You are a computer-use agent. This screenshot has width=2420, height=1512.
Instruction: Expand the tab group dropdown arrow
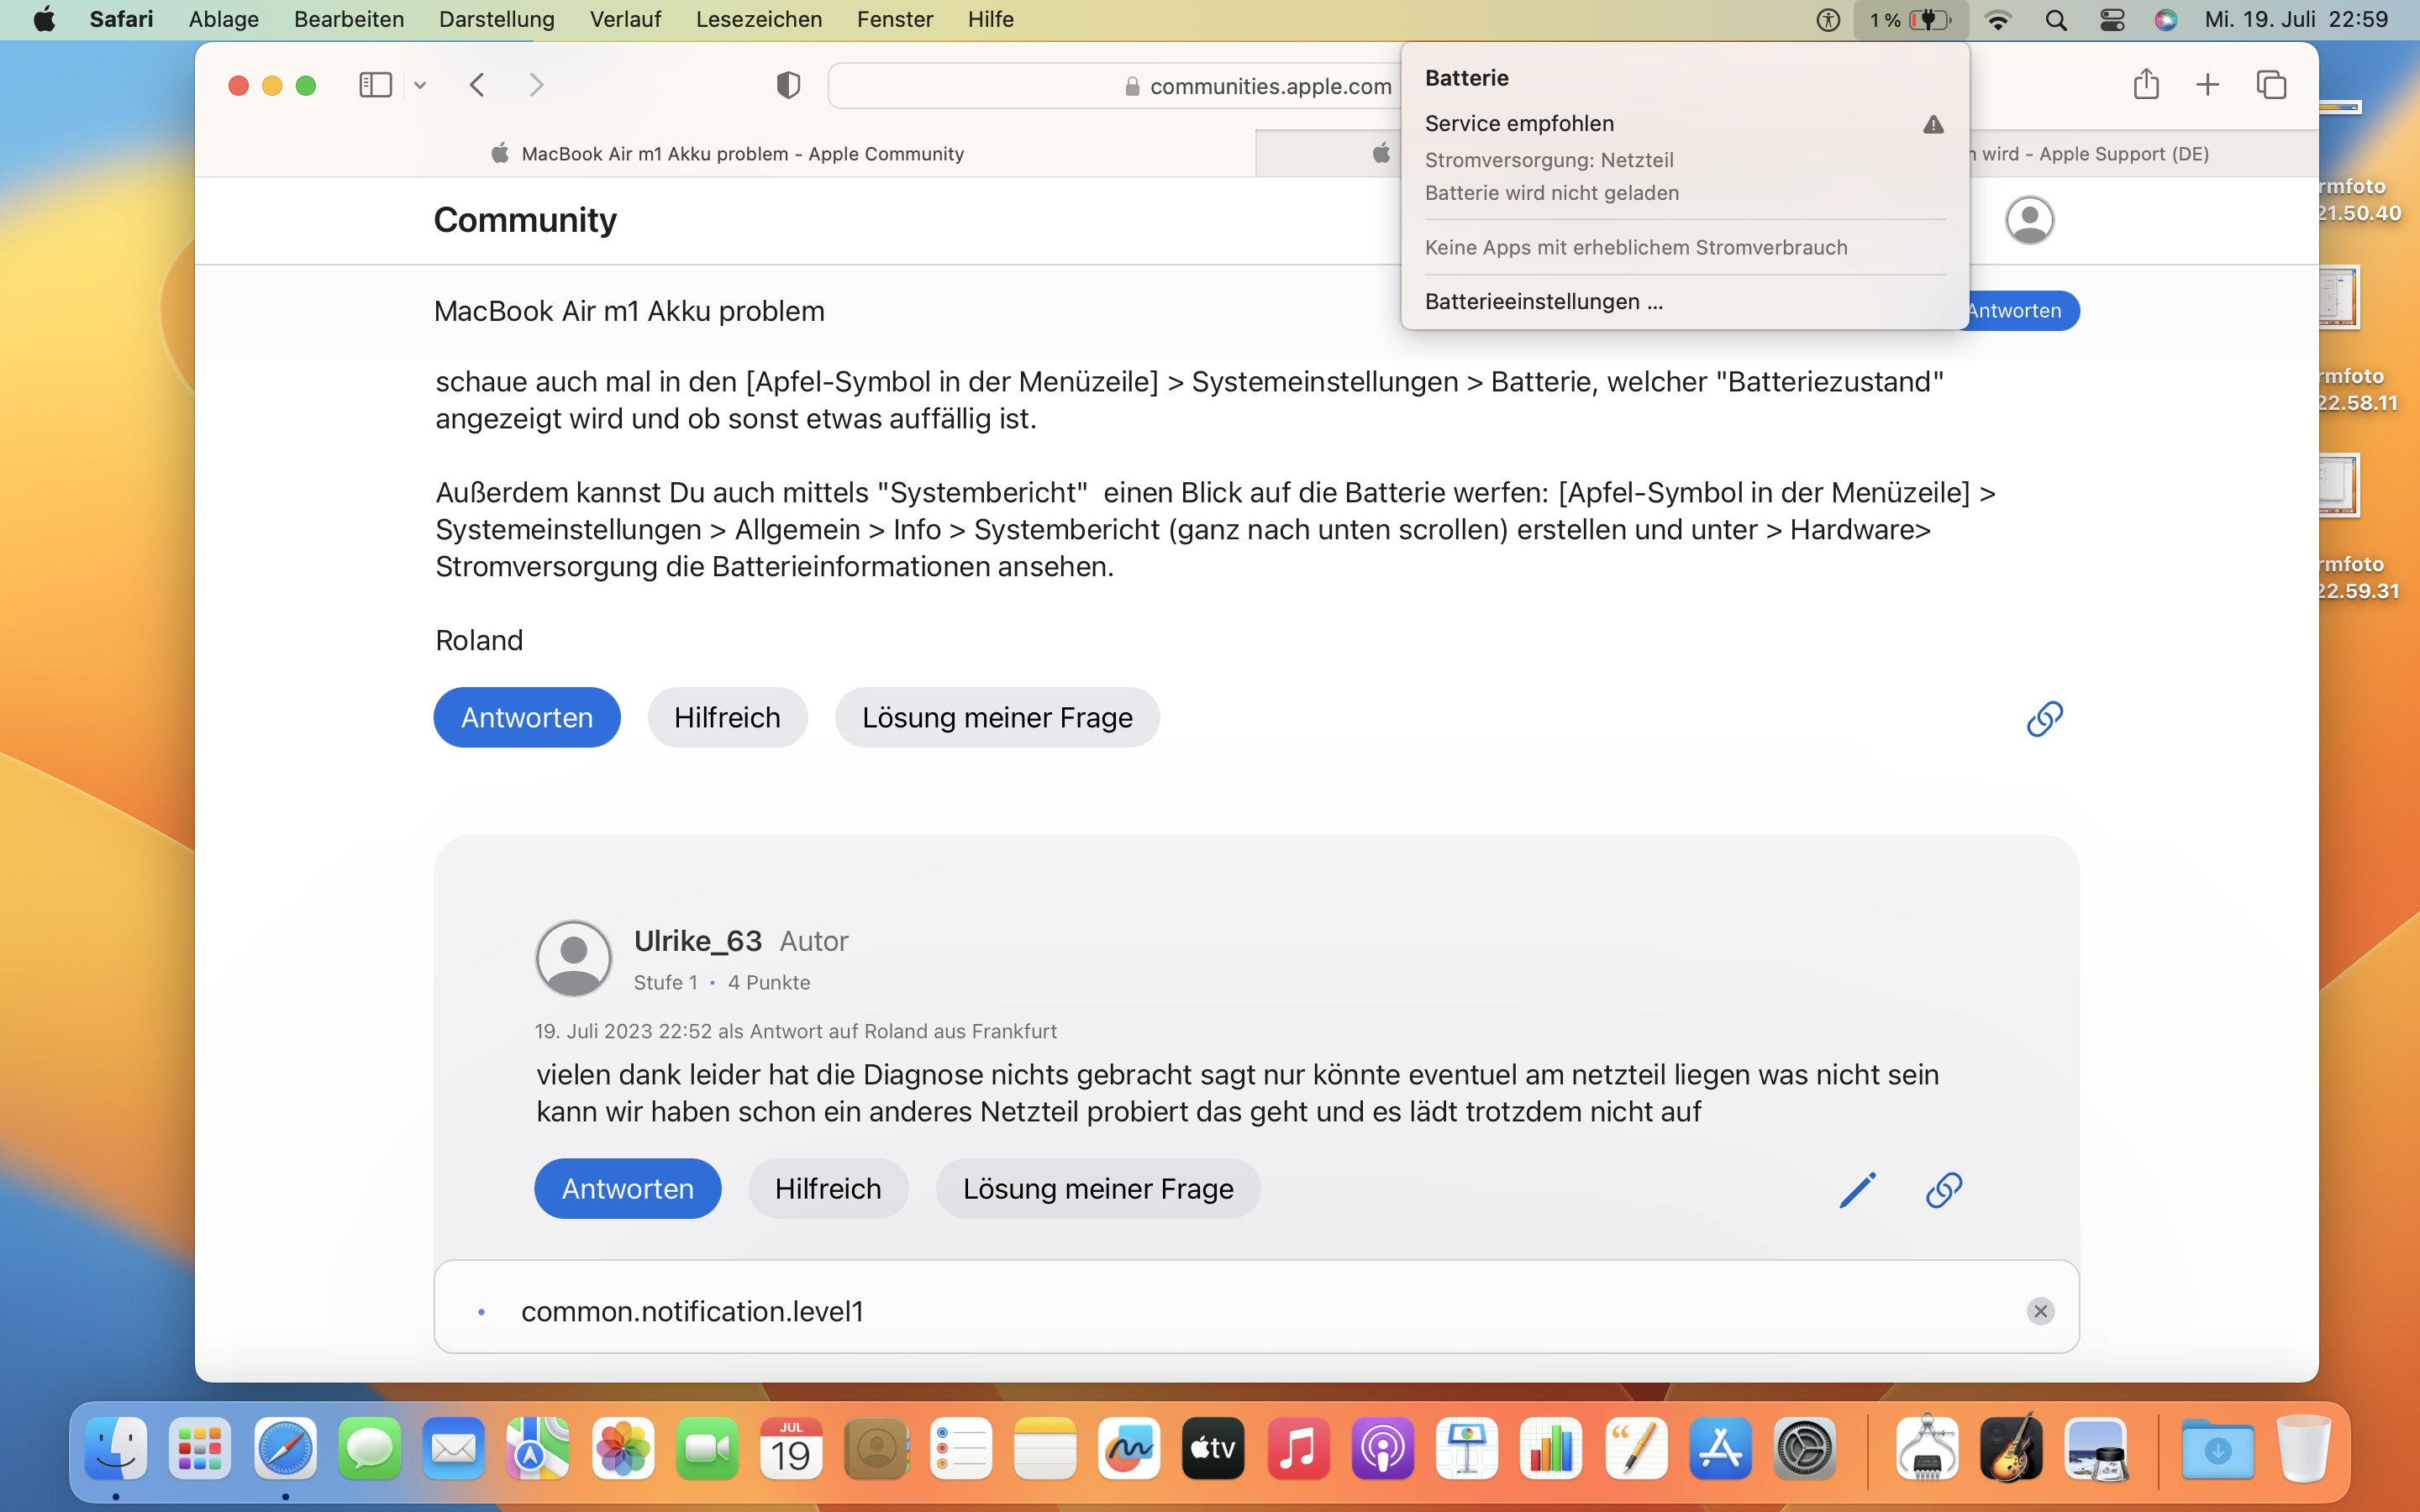pos(420,85)
